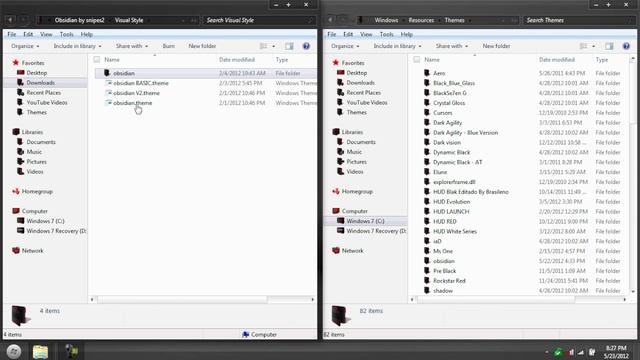Open Pictures library in left window
Screen dimensions: 640x360
[36, 162]
